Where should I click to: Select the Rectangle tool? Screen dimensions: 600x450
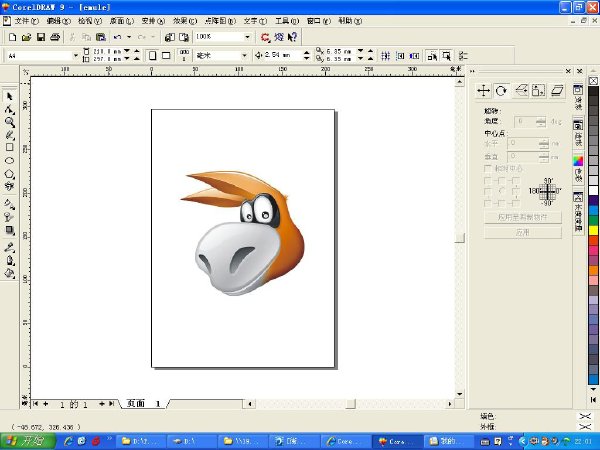[x=9, y=147]
